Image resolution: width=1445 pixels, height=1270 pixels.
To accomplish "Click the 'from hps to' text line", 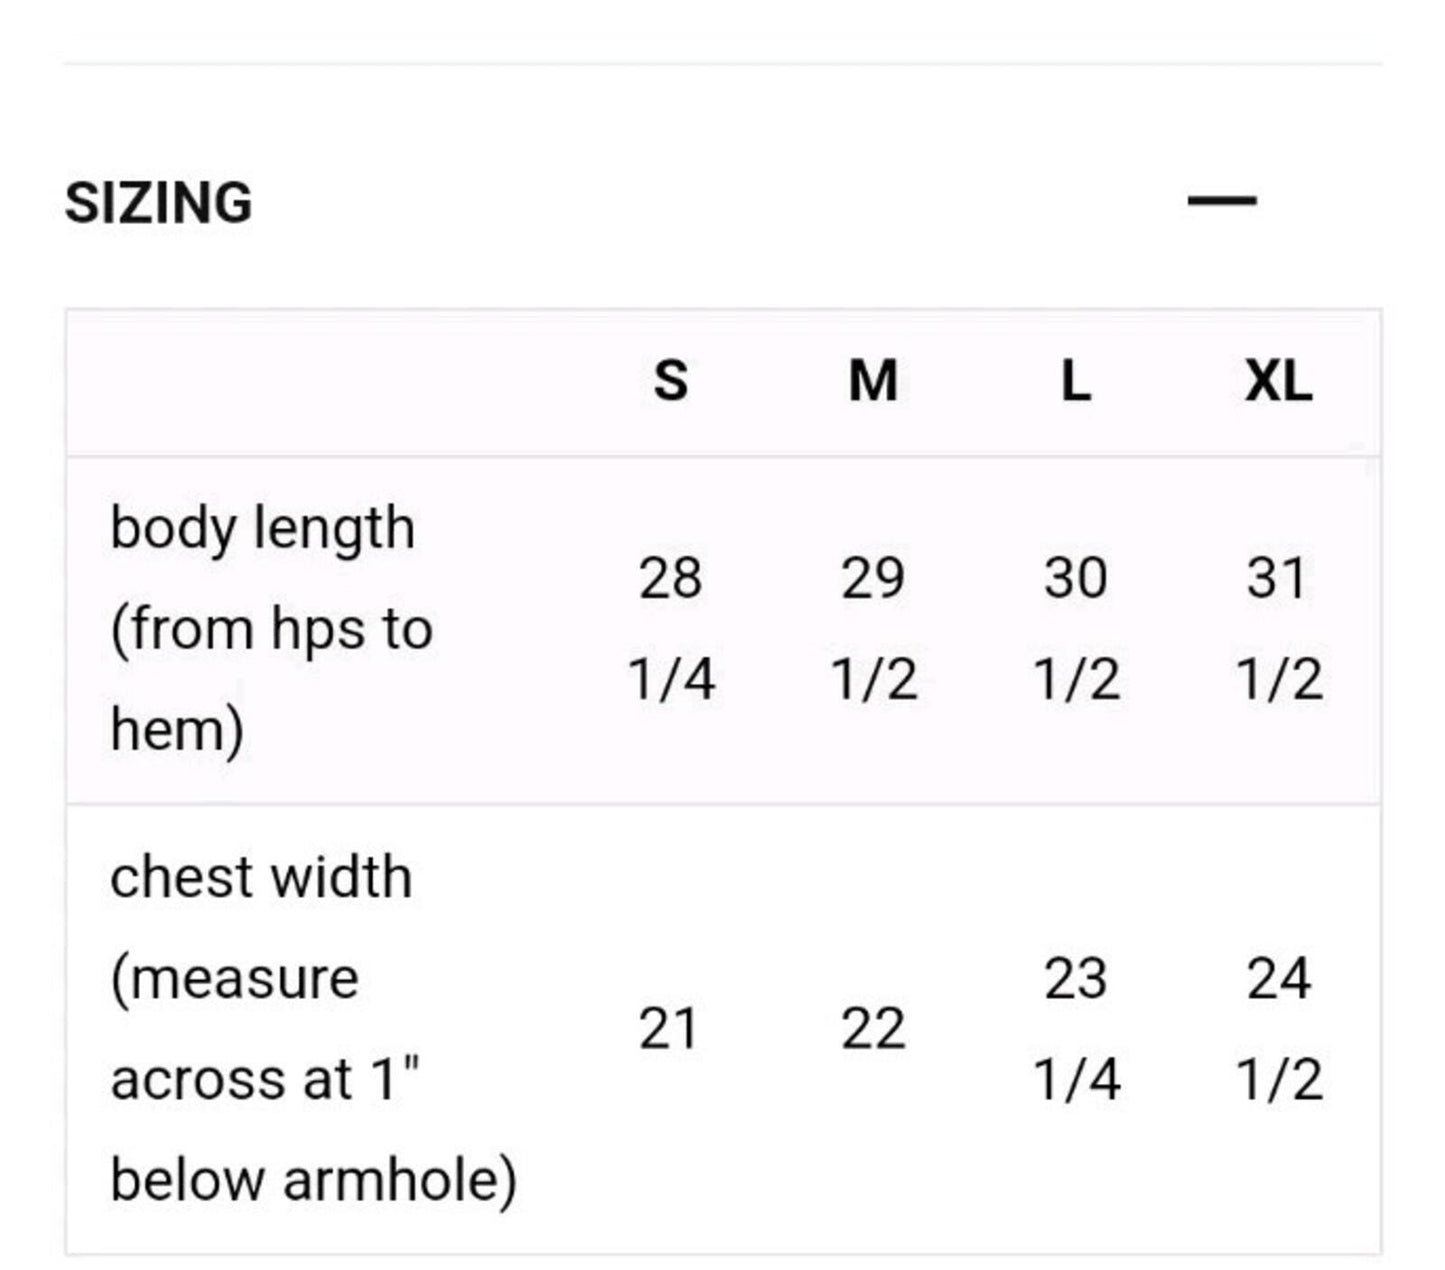I will pos(271,631).
